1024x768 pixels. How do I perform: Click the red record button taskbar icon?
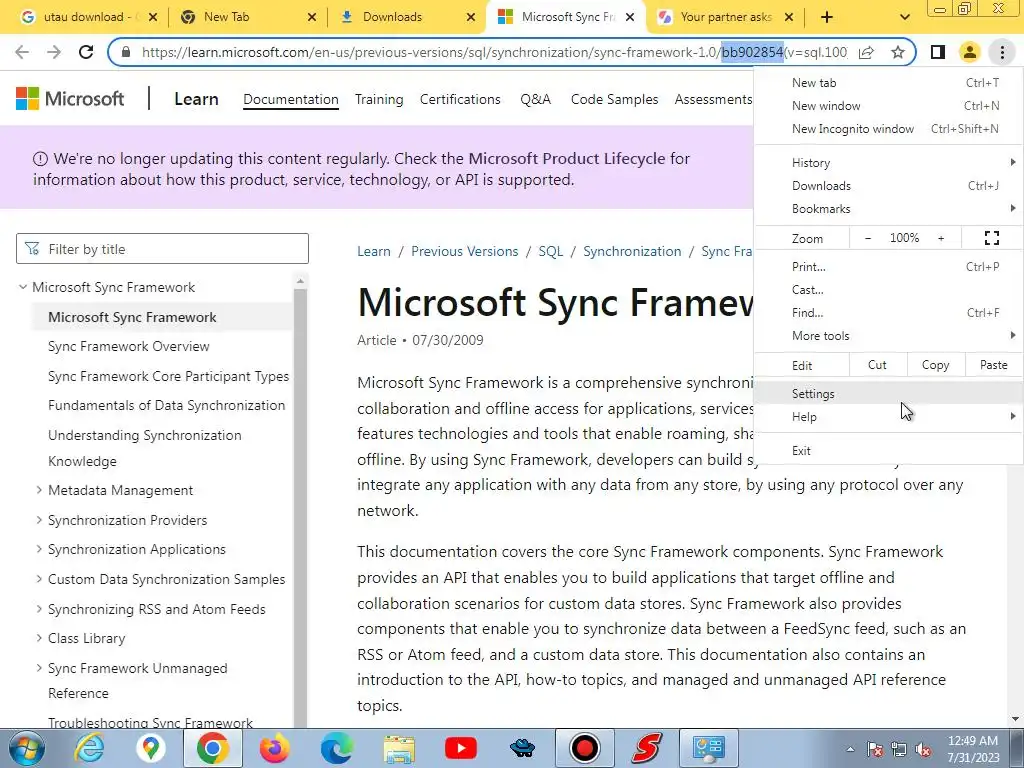click(584, 748)
